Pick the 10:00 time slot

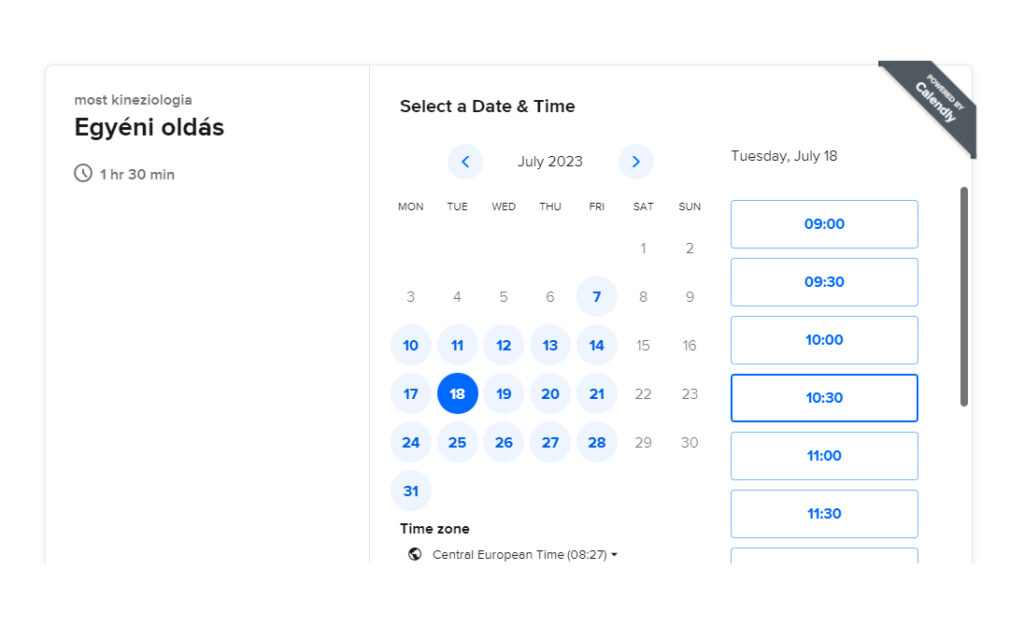[x=824, y=340]
